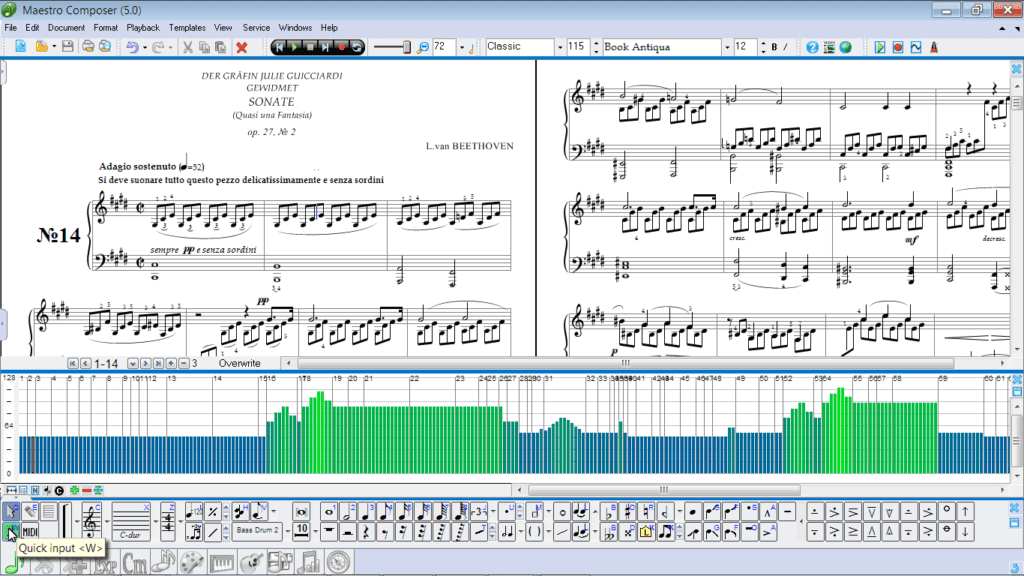Image resolution: width=1024 pixels, height=576 pixels.
Task: Open the Document menu
Action: coord(66,28)
